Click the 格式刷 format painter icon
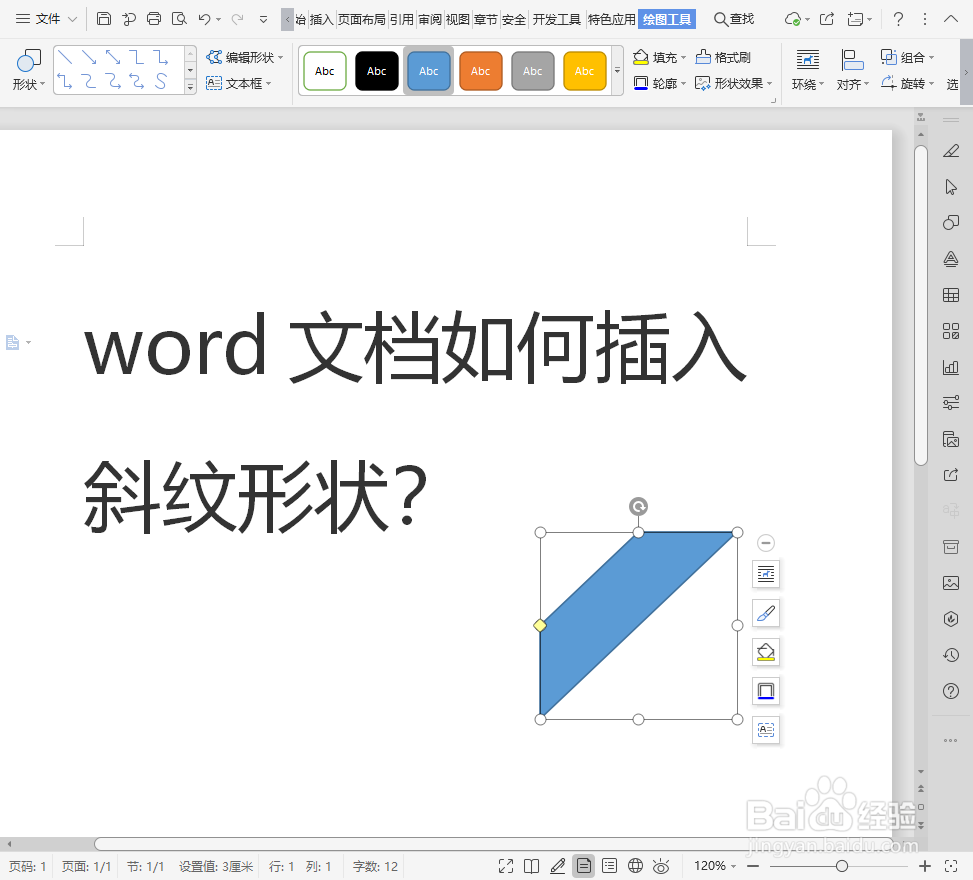973x880 pixels. (723, 57)
